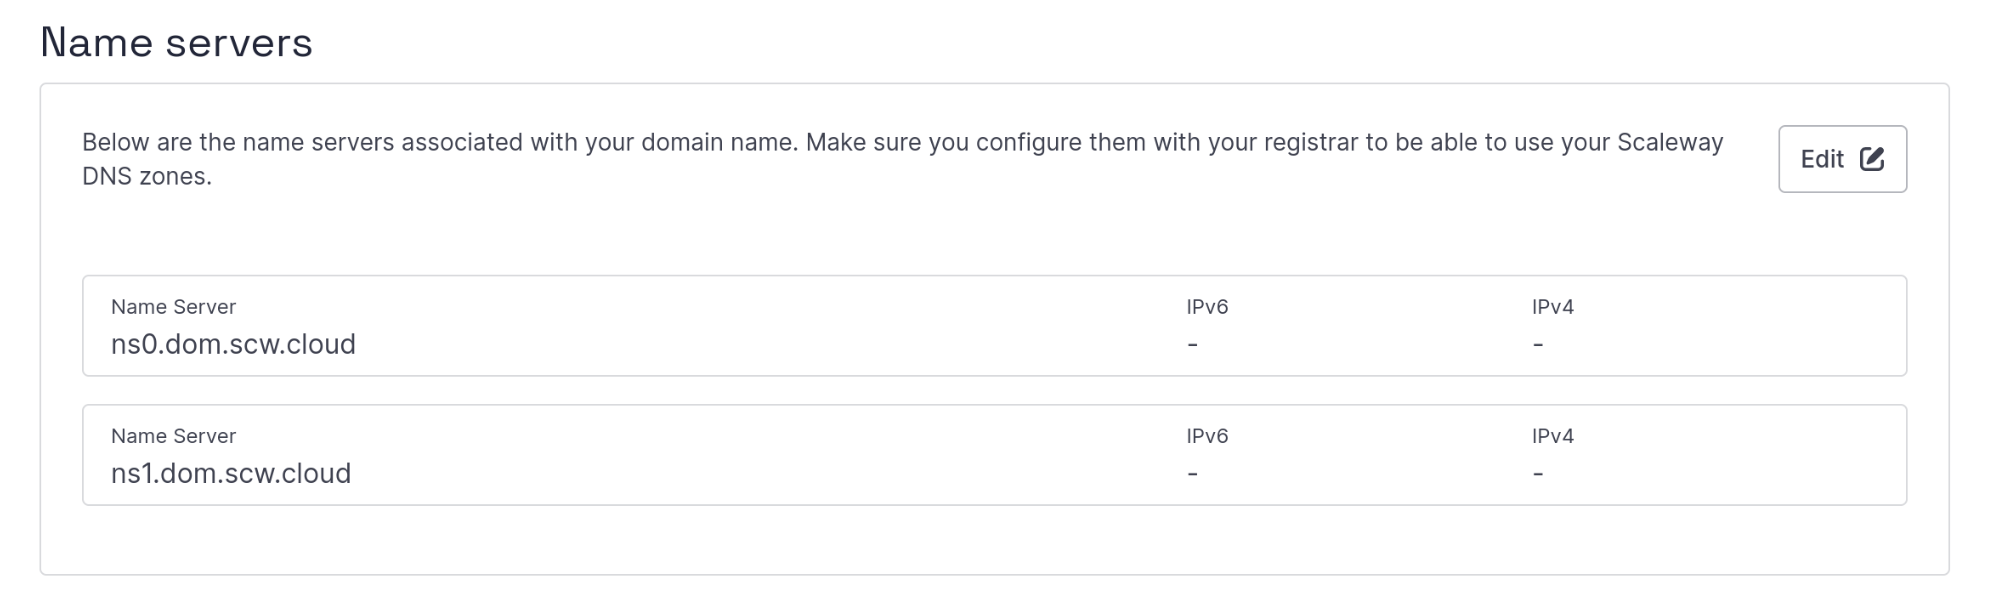The height and width of the screenshot is (607, 1994).
Task: Click the empty IPv6 value for ns0
Action: 1192,345
